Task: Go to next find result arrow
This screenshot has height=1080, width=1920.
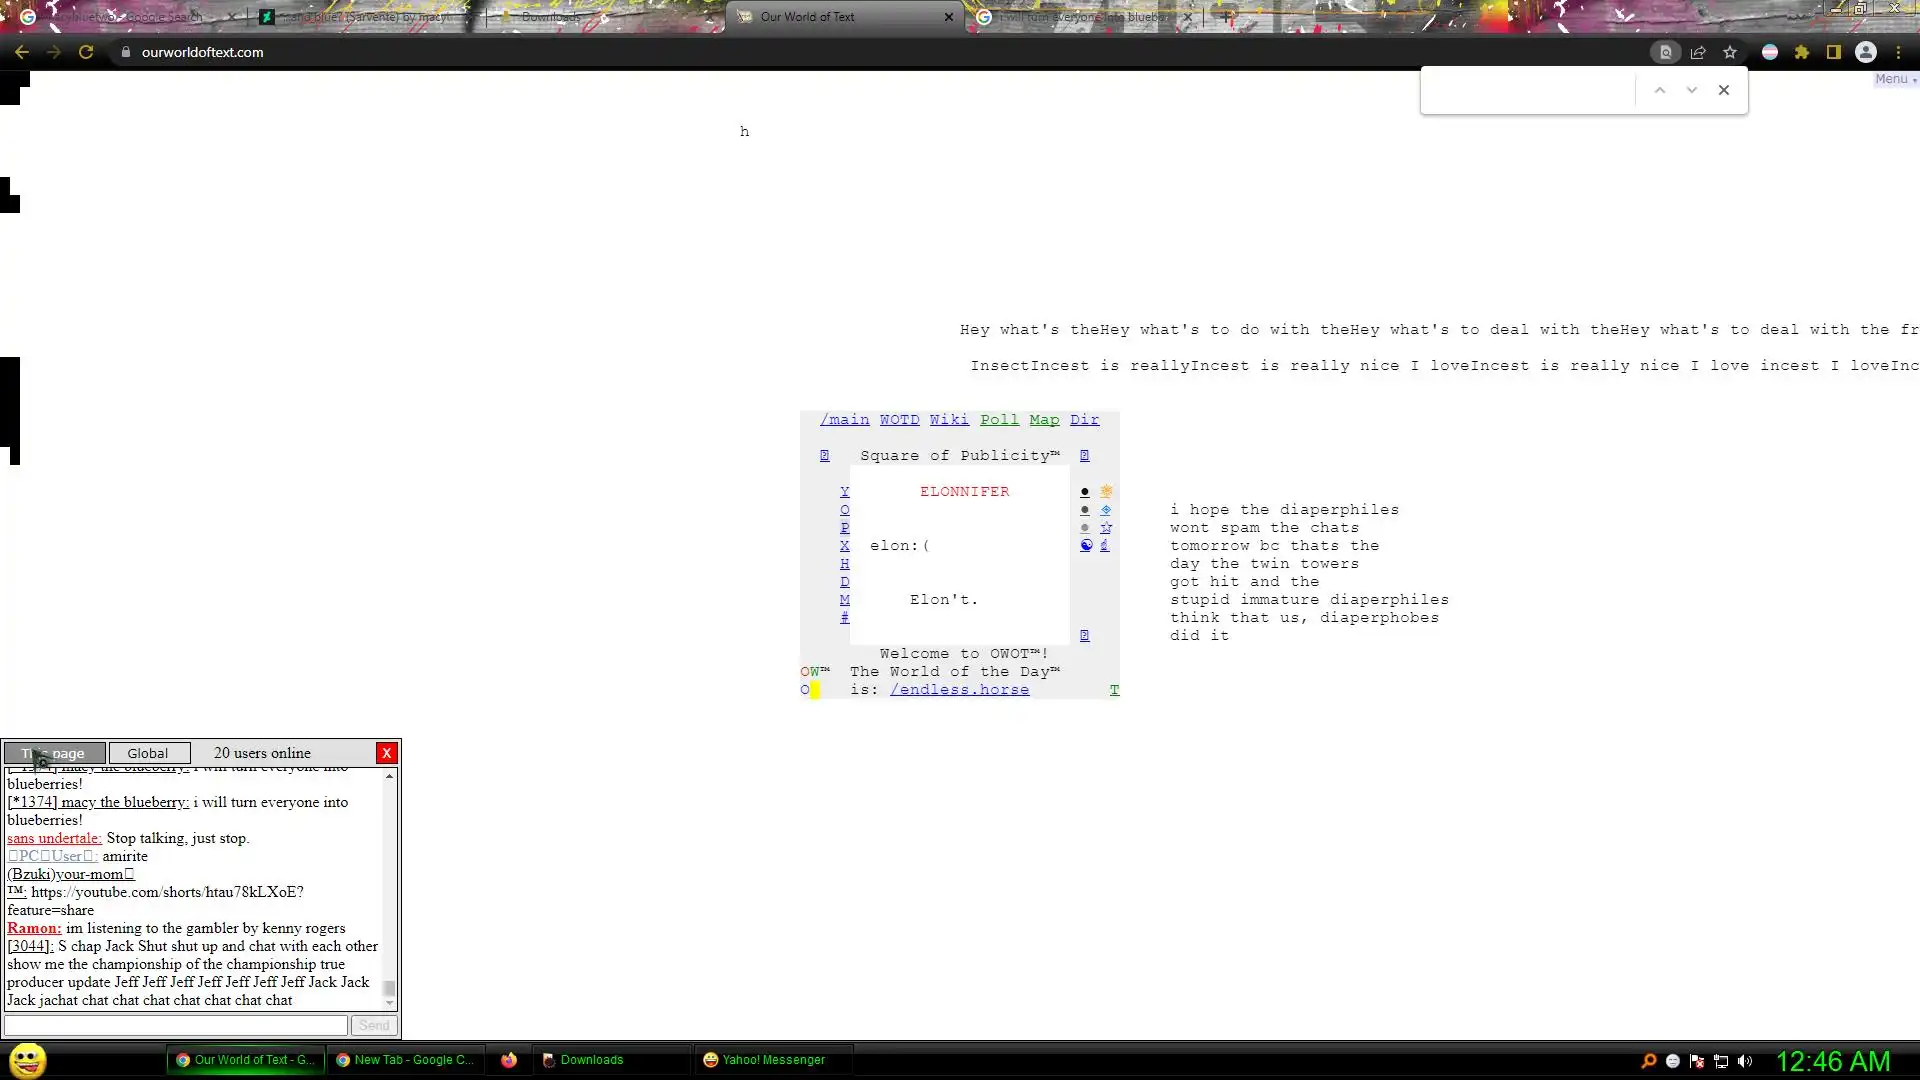Action: 1692,90
